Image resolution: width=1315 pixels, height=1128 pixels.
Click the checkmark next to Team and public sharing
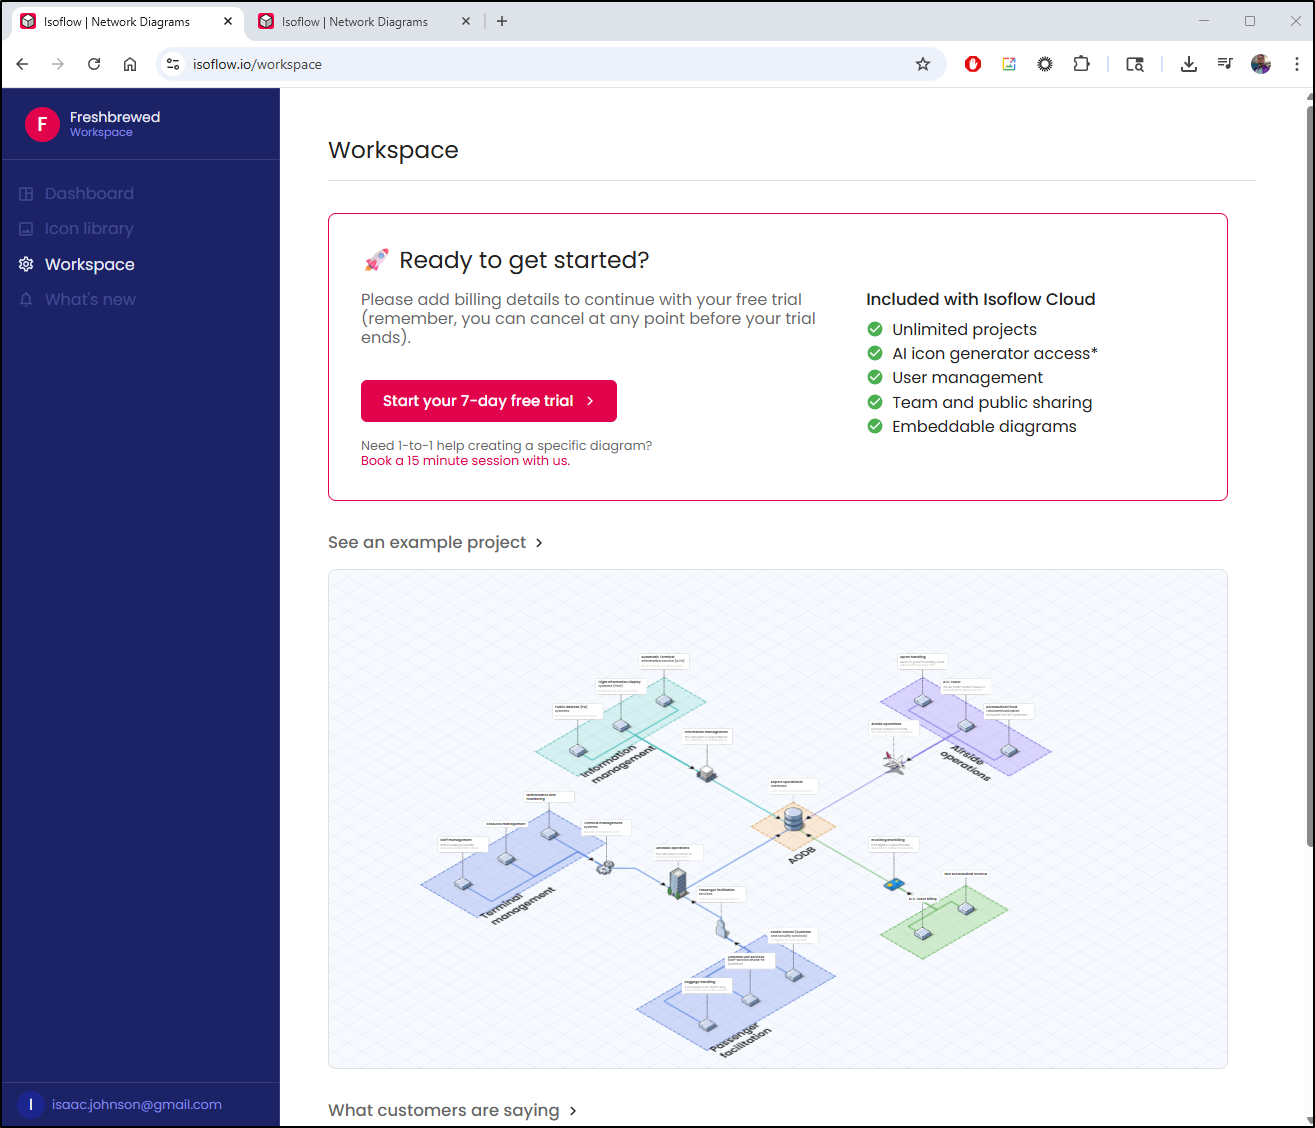click(875, 402)
